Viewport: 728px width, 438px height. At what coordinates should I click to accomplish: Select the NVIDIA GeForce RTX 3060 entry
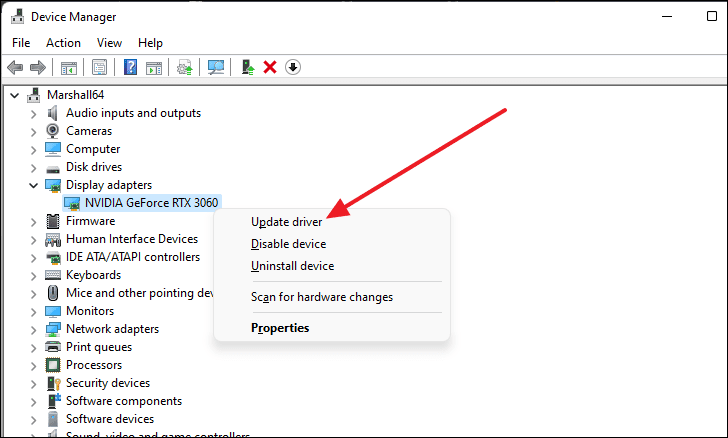coord(151,203)
